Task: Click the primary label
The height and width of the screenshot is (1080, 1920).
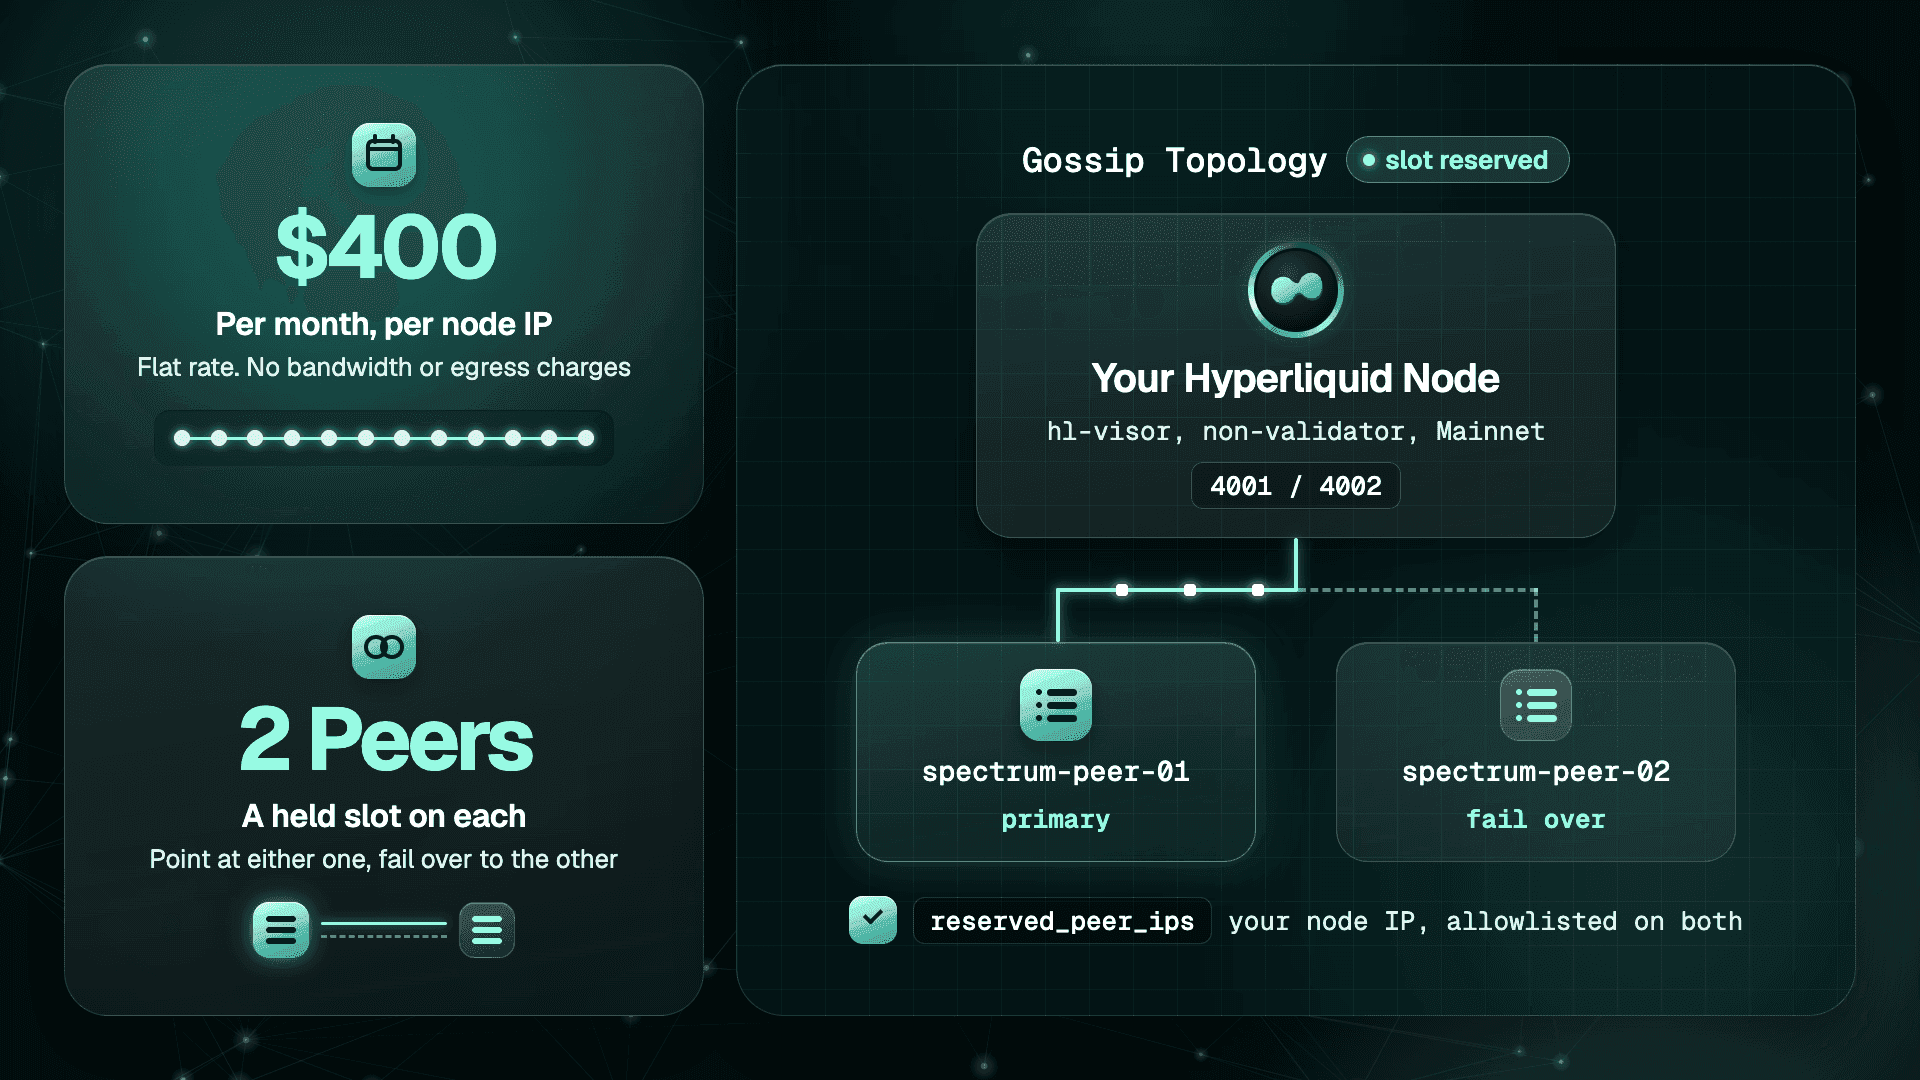Action: coord(1056,820)
